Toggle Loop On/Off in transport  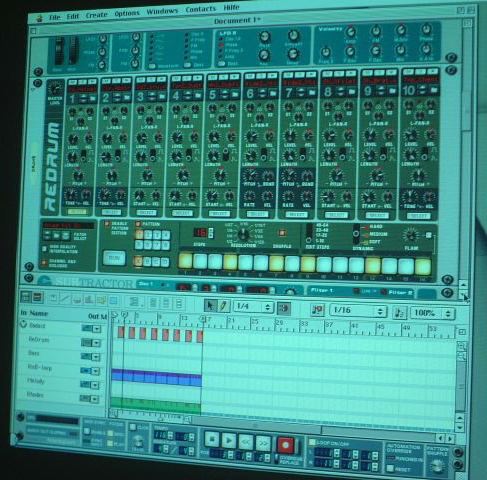(x=312, y=442)
